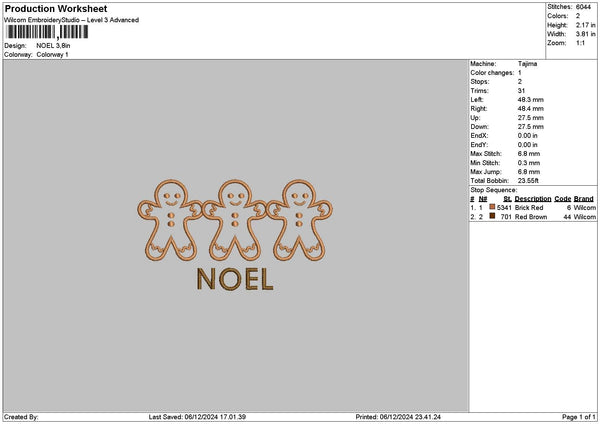Click the Brand column header
The width and height of the screenshot is (600, 424).
pos(584,199)
